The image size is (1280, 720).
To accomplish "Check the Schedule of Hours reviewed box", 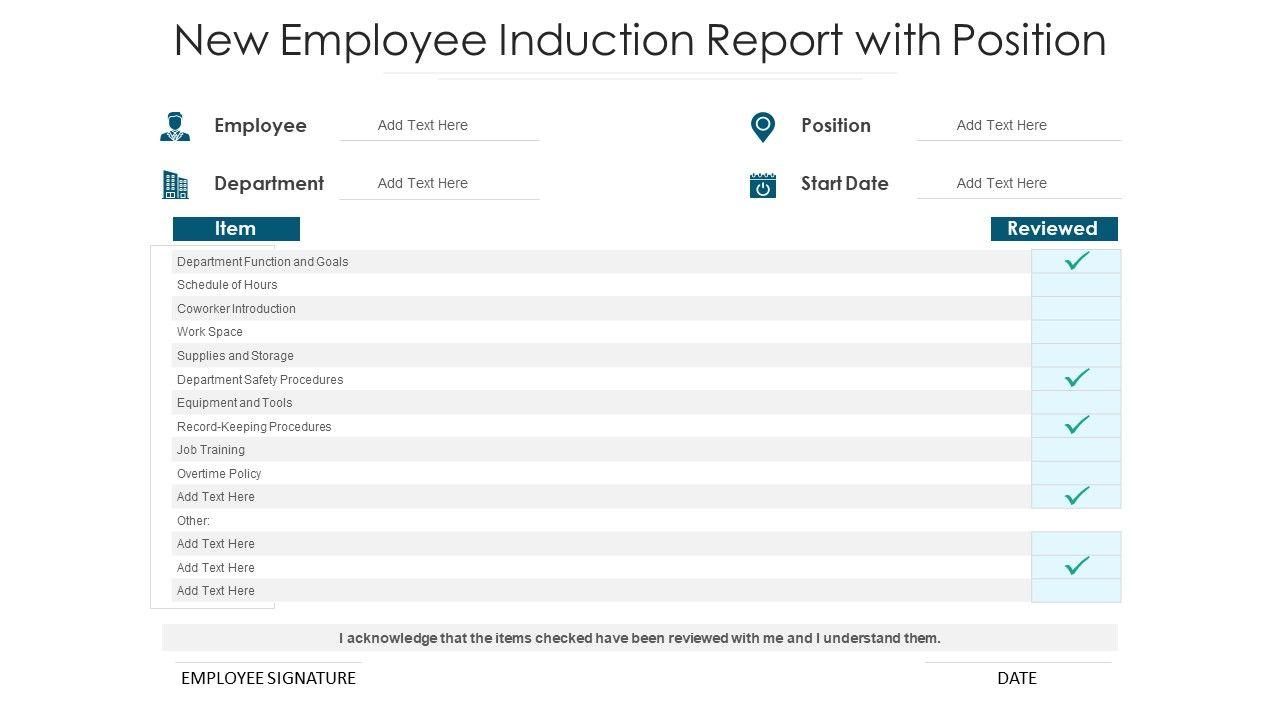I will [x=1076, y=285].
